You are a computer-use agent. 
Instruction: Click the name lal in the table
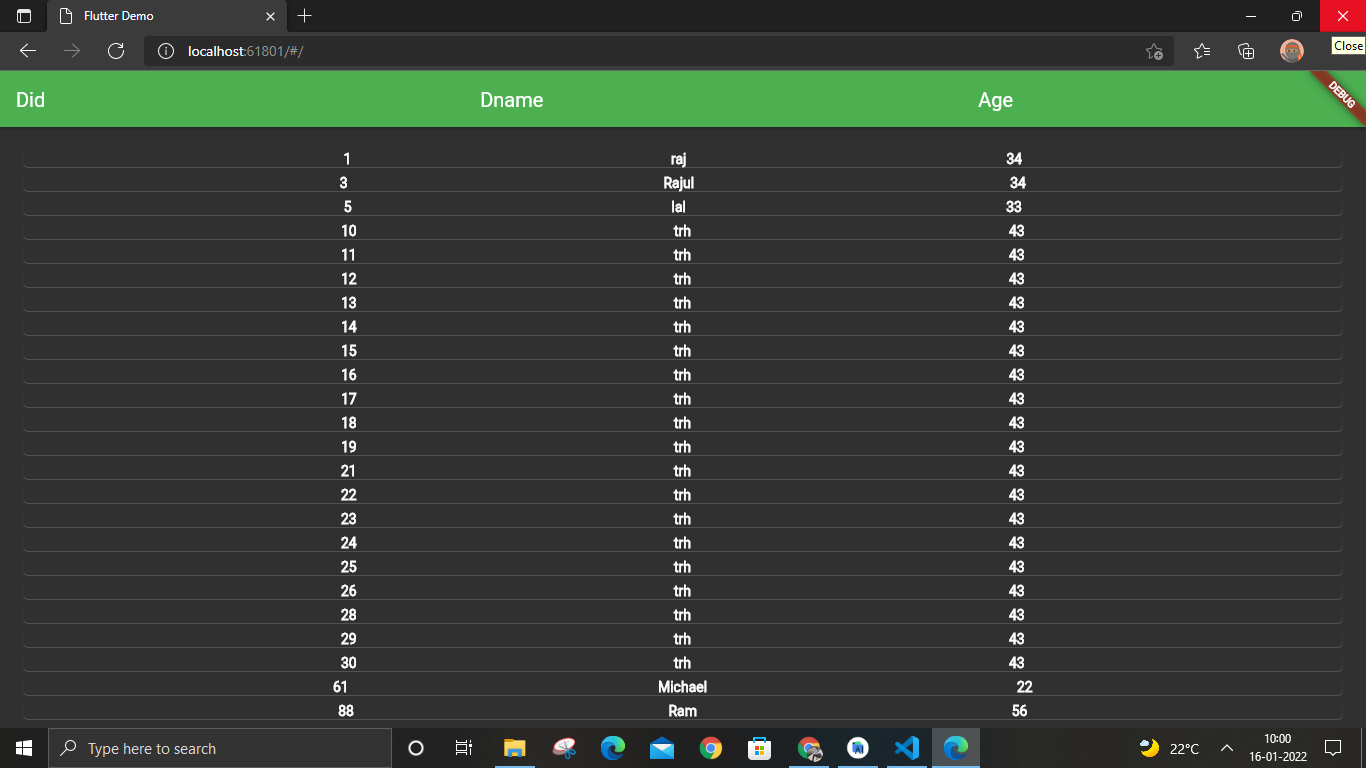(x=678, y=207)
